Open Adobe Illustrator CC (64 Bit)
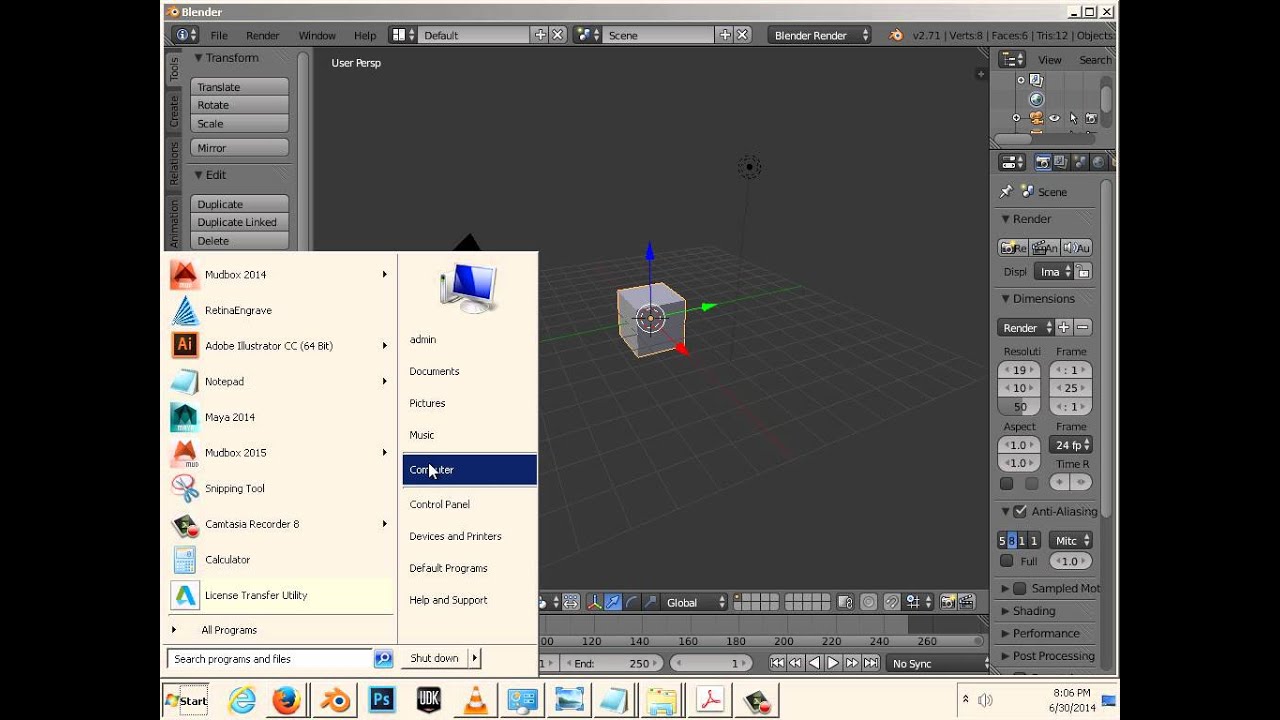 [x=280, y=346]
